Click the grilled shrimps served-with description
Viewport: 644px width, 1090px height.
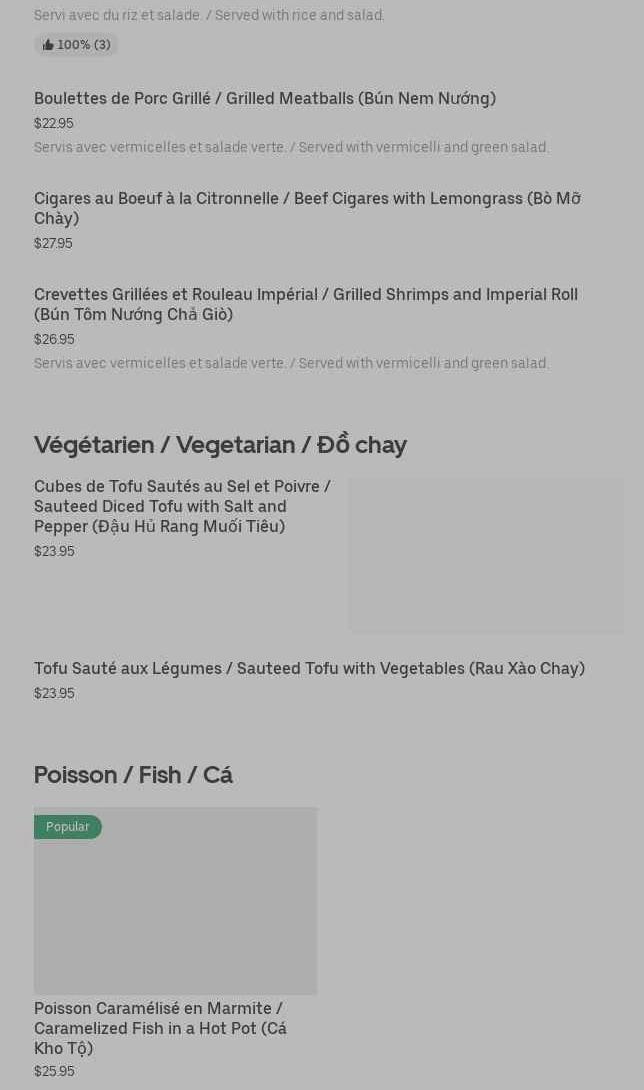click(x=291, y=363)
